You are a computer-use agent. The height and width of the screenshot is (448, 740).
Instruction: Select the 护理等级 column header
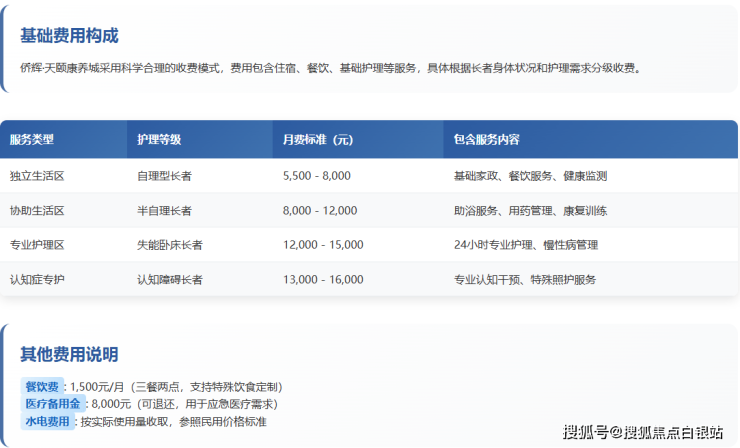(x=159, y=139)
